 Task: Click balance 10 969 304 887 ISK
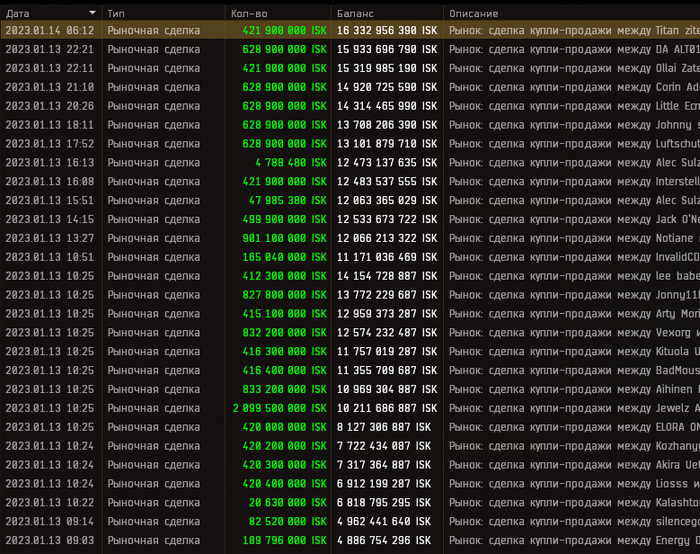[387, 389]
